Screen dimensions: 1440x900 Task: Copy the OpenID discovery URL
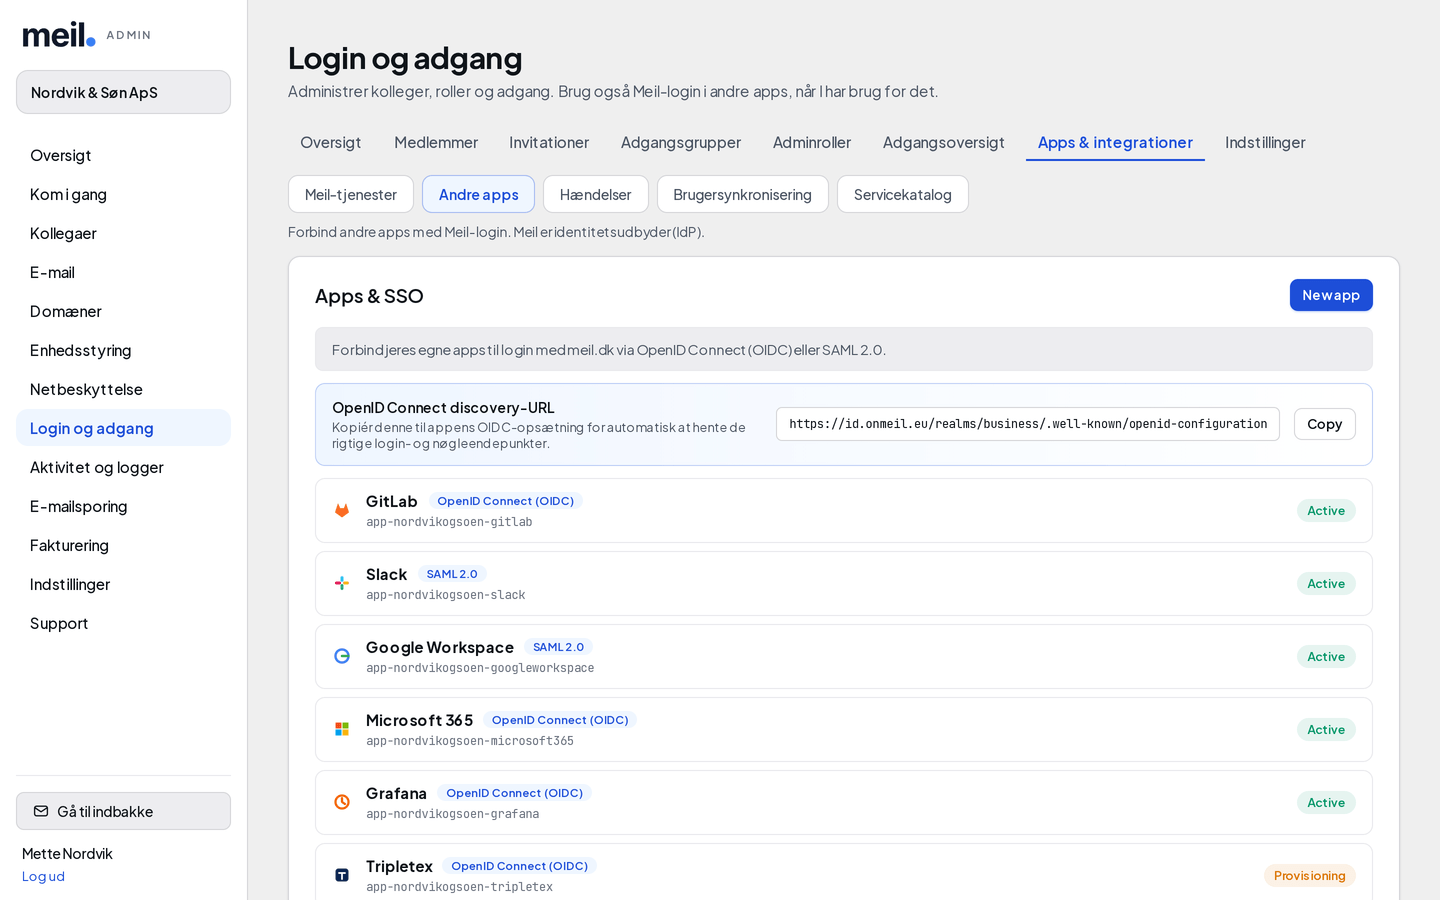(x=1324, y=424)
